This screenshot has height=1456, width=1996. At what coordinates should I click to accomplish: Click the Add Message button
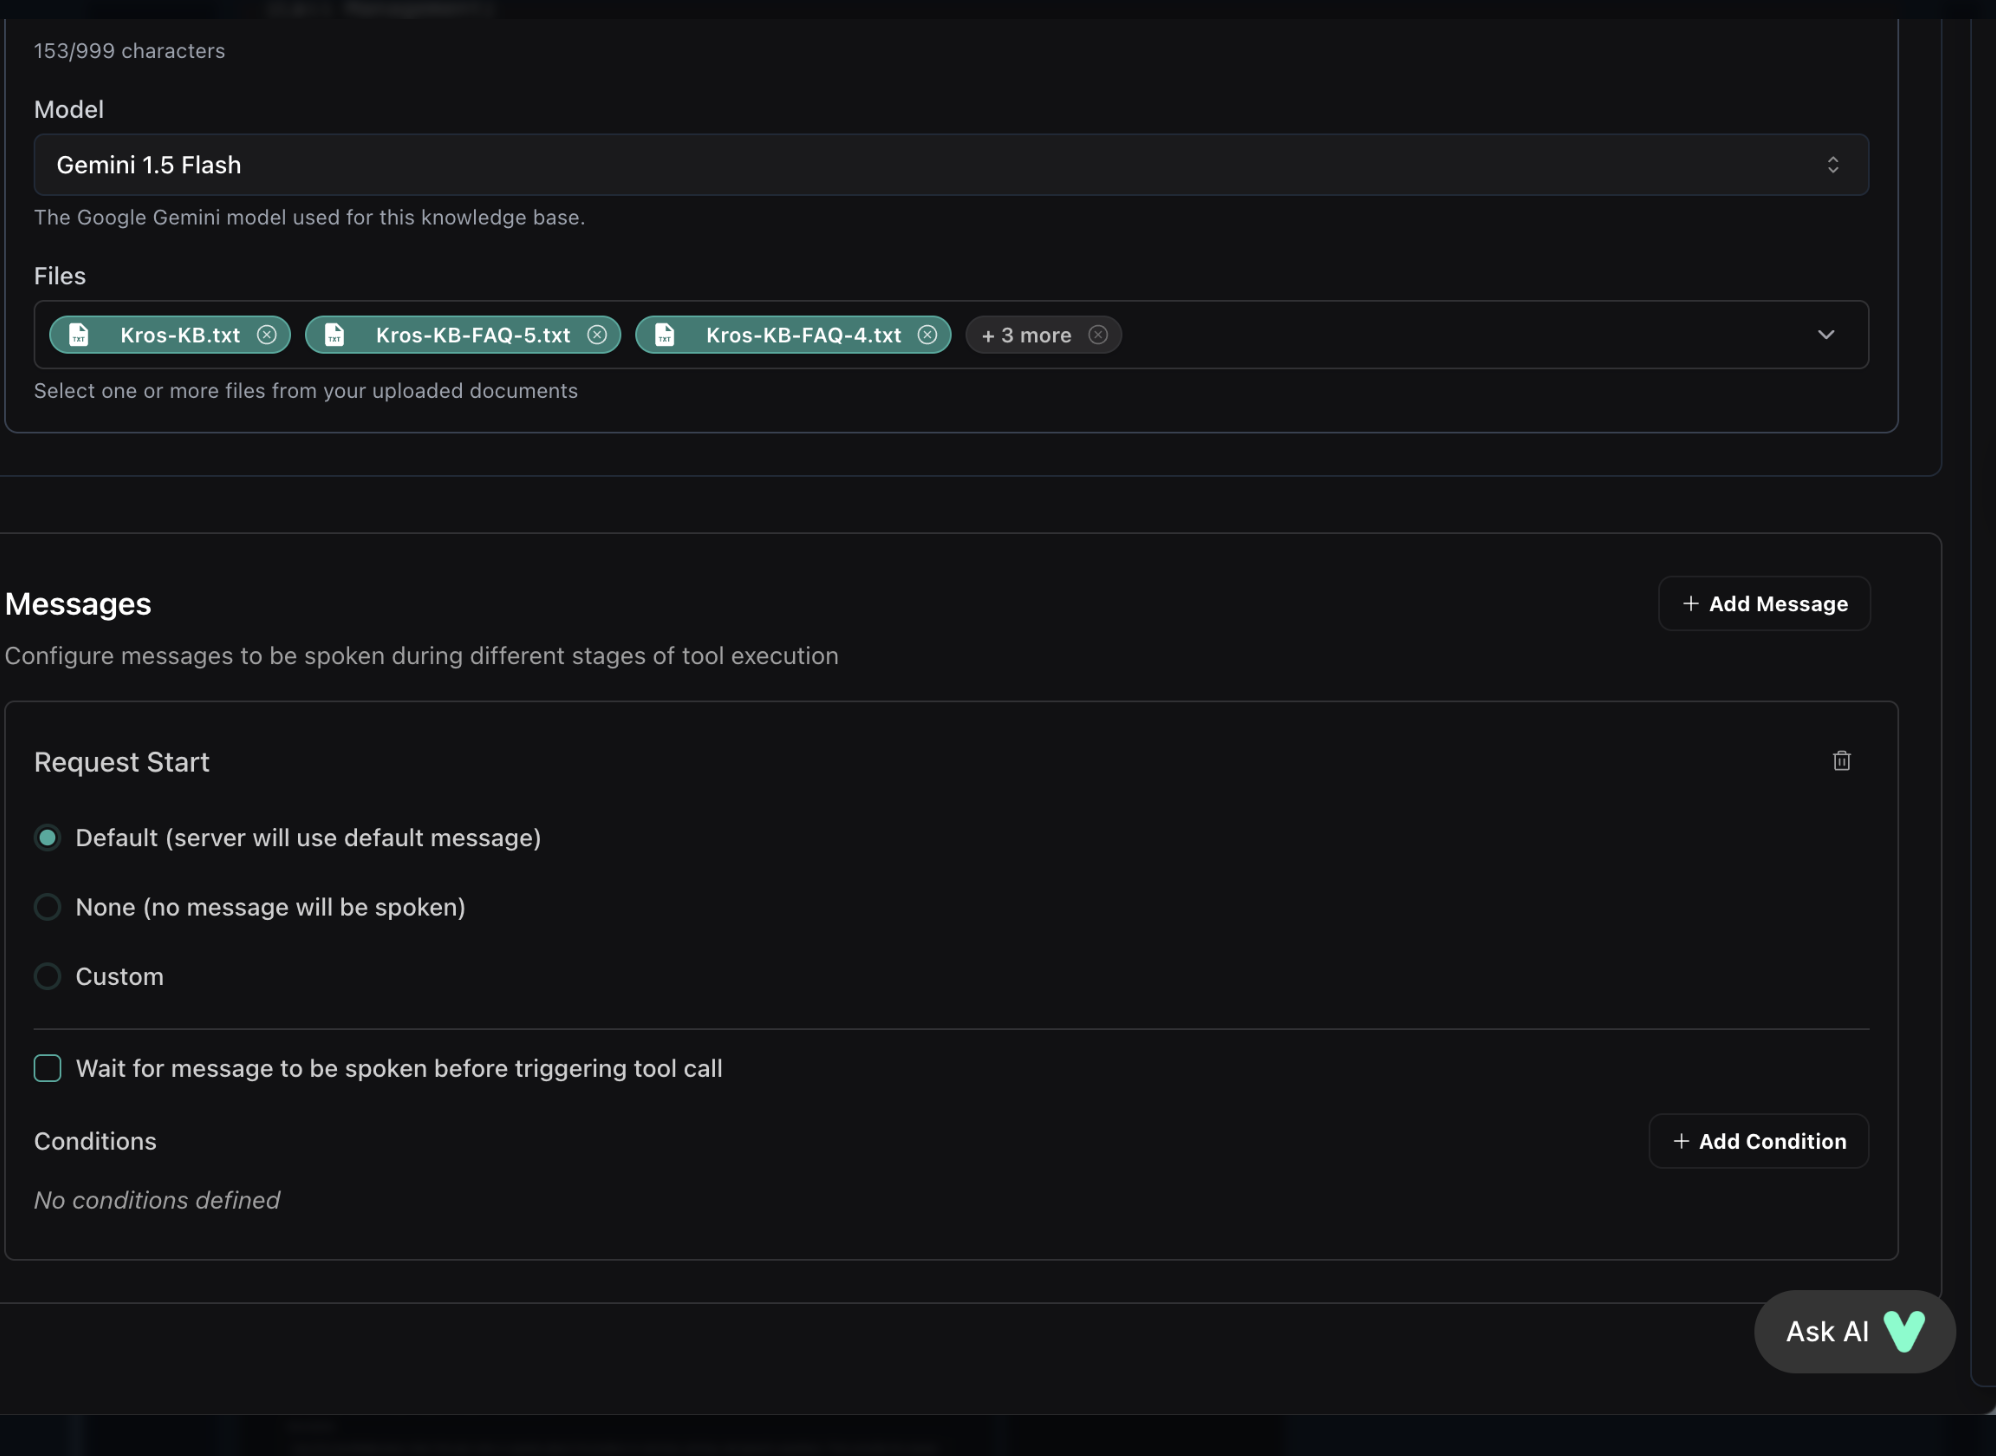click(1764, 603)
